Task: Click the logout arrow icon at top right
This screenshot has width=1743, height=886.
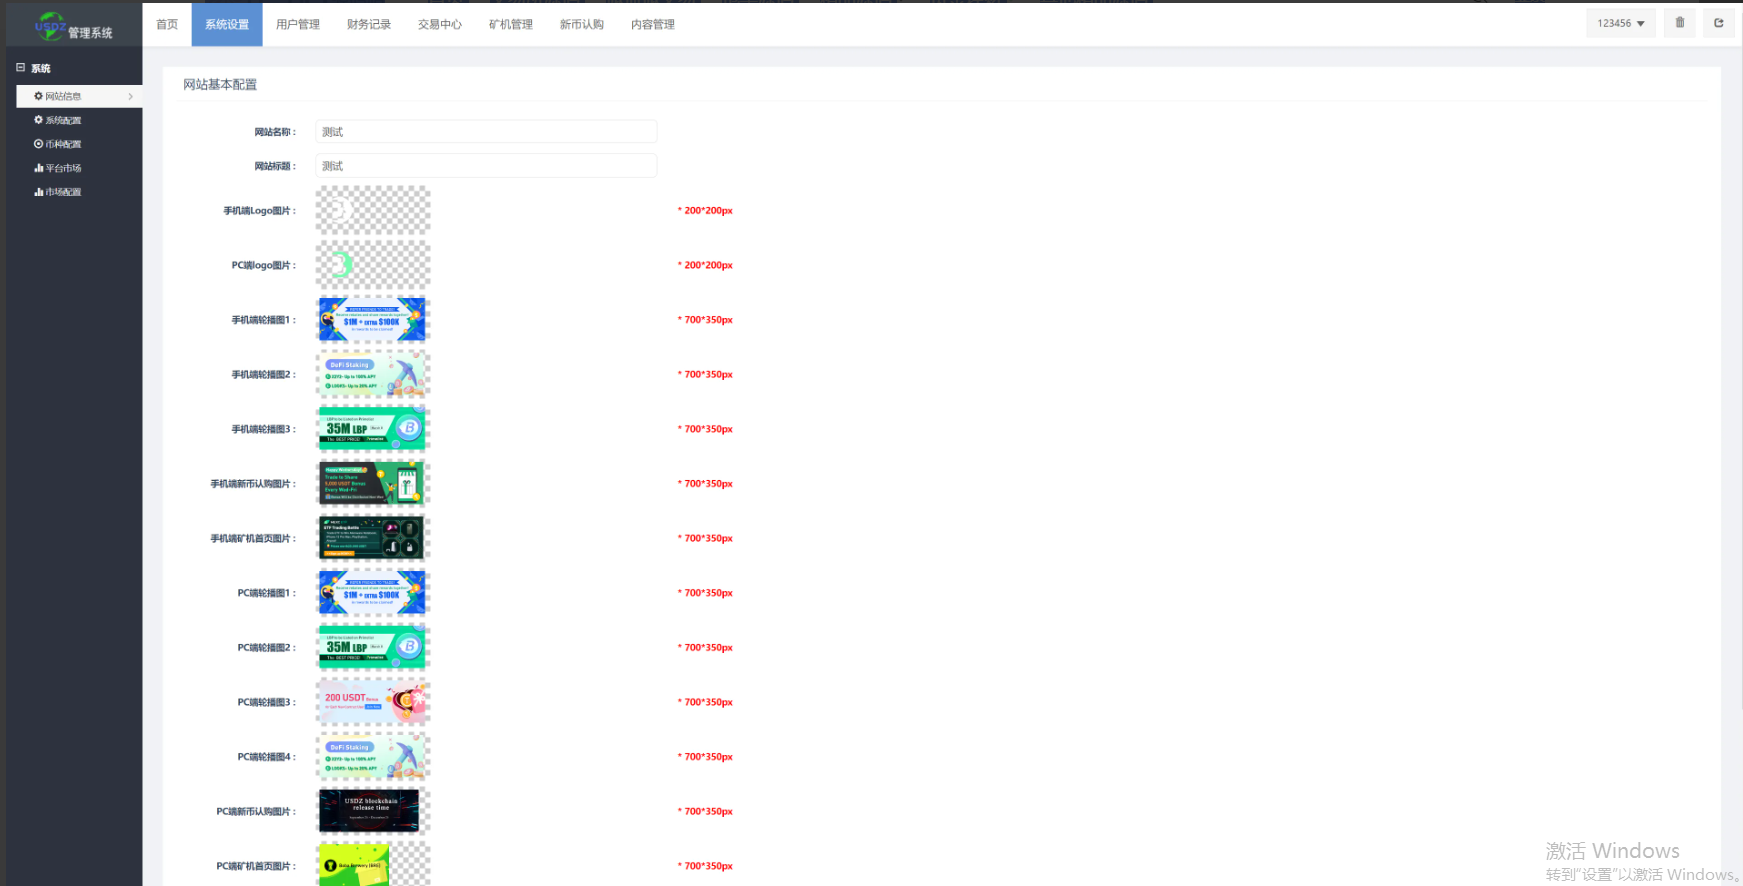Action: [x=1718, y=23]
